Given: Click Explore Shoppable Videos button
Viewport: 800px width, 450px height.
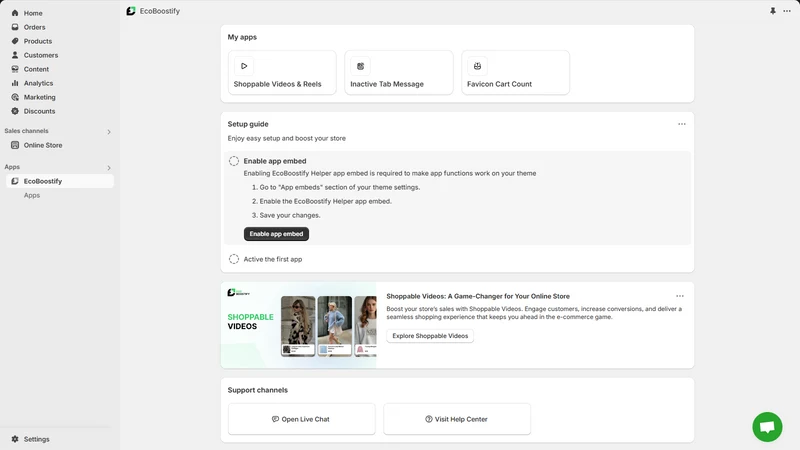Looking at the screenshot, I should 430,336.
